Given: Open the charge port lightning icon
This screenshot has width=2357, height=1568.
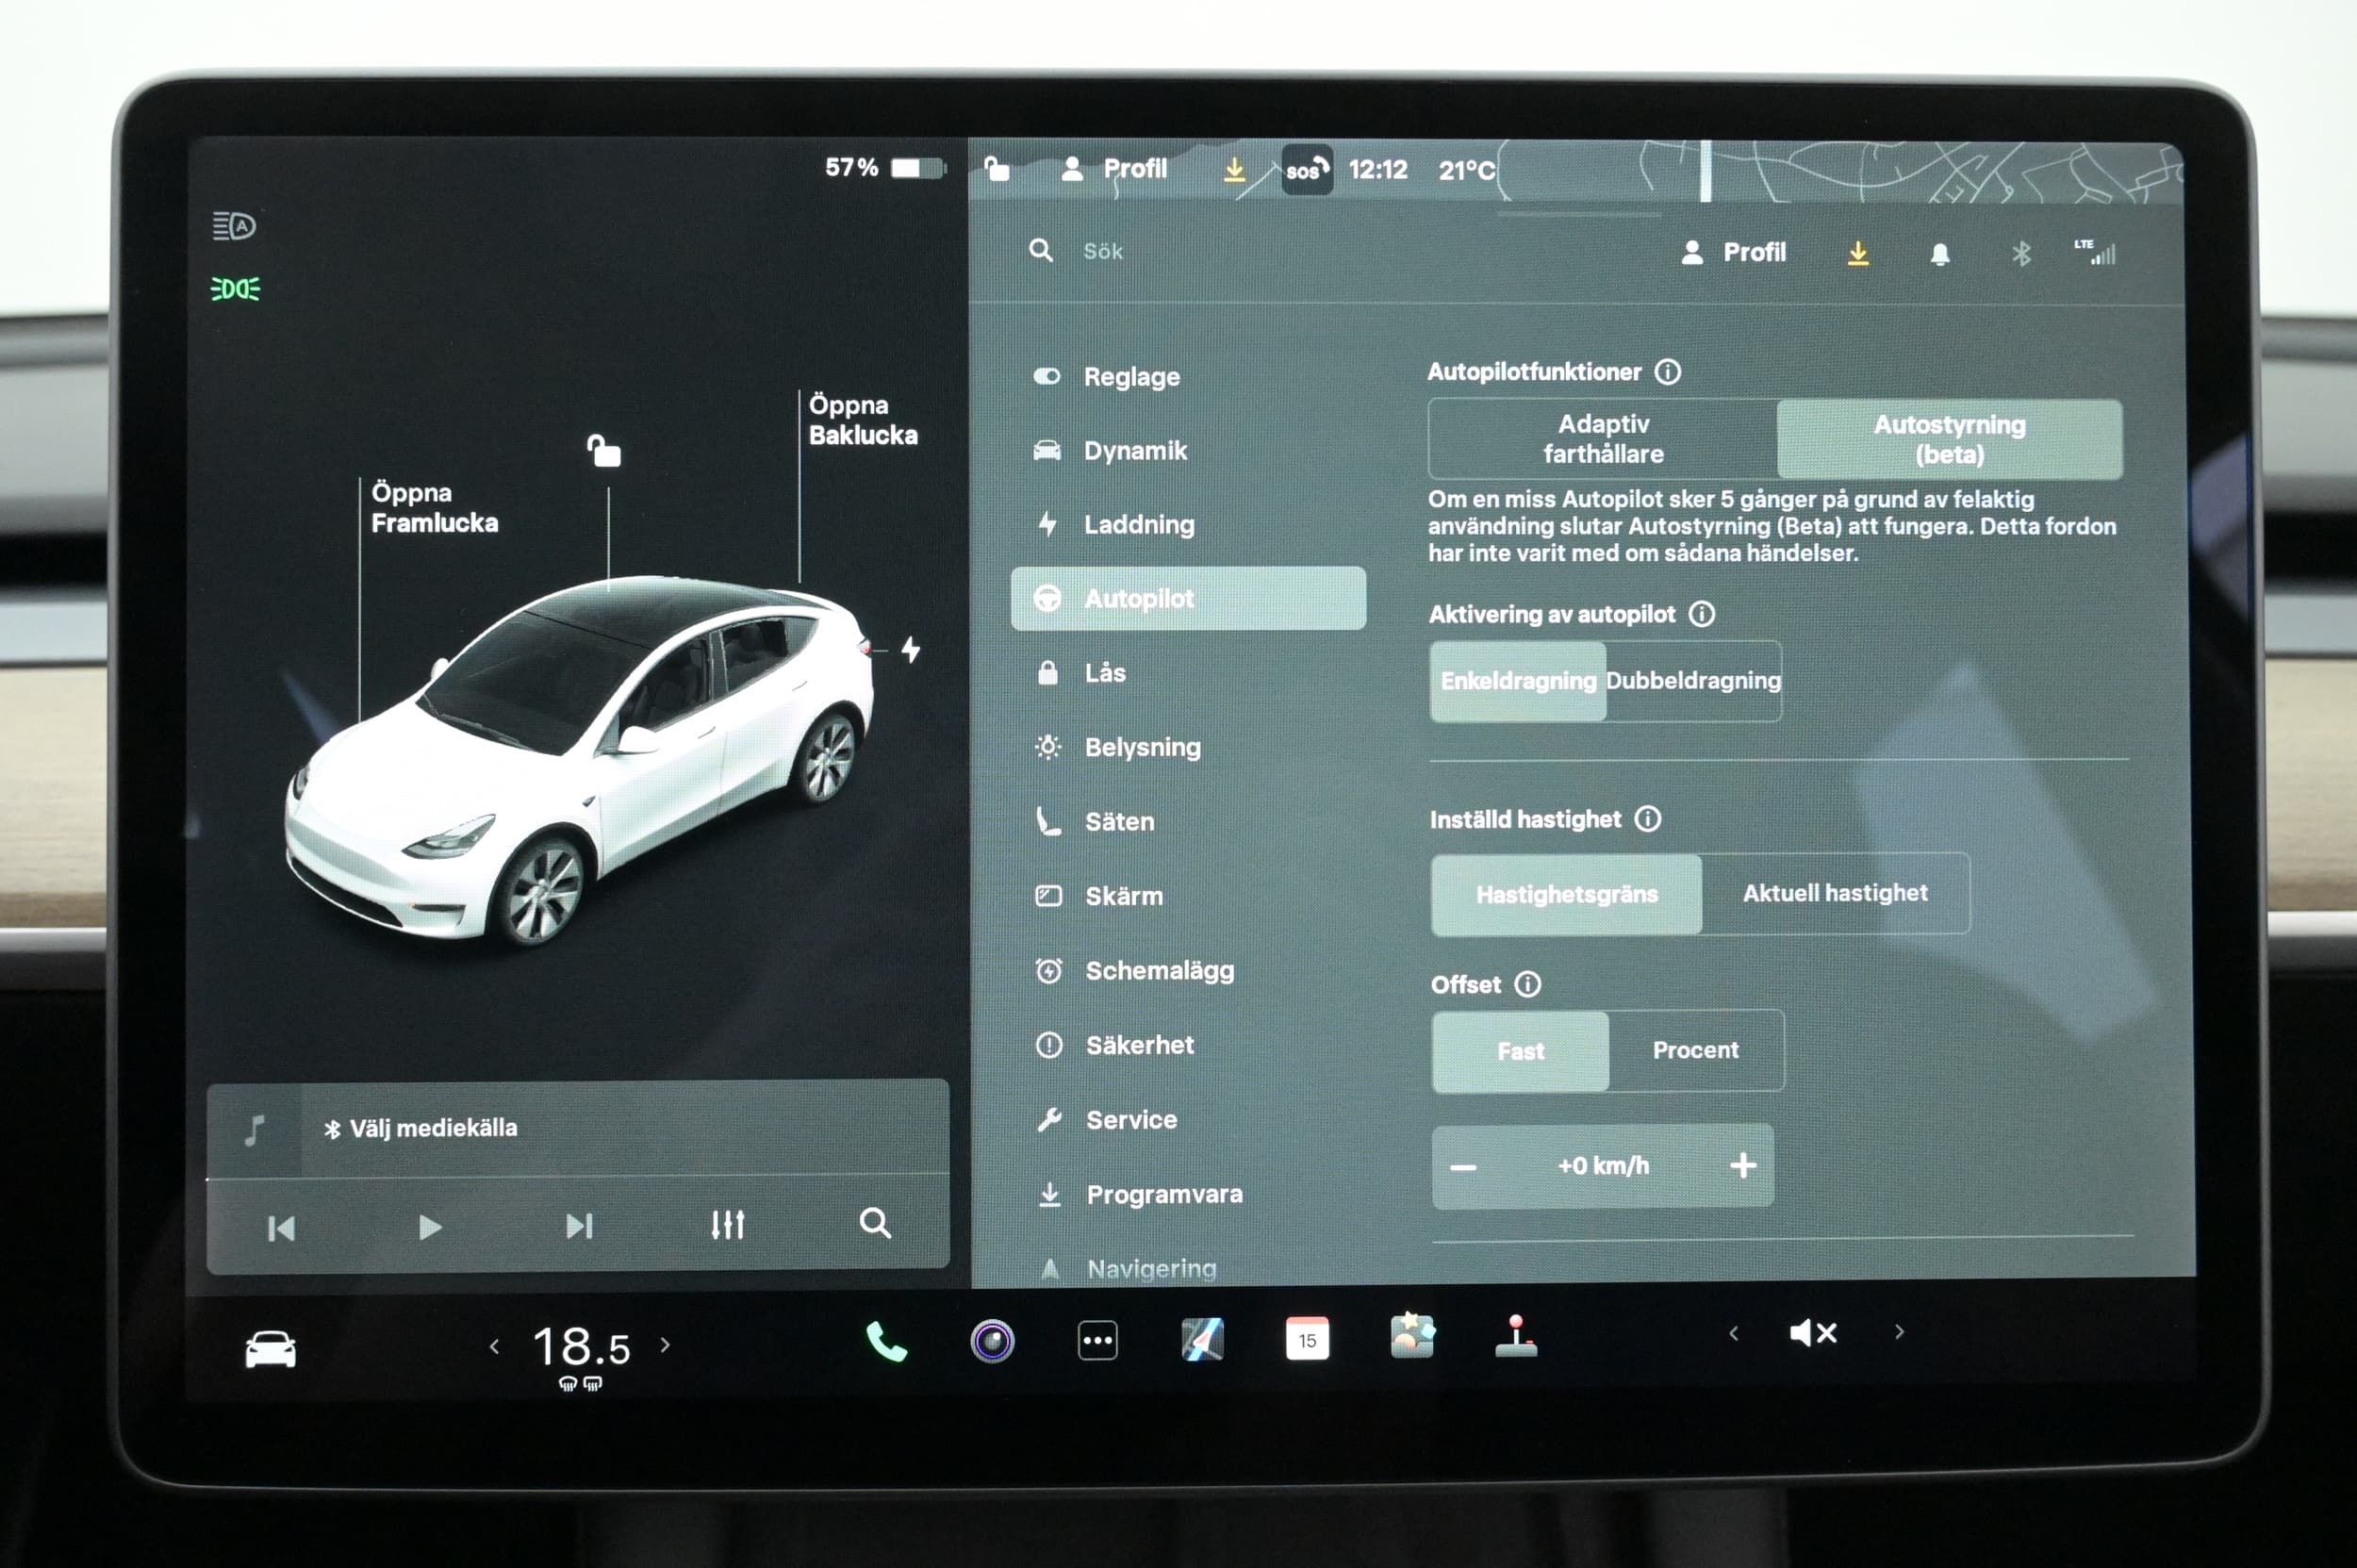Looking at the screenshot, I should click(910, 650).
